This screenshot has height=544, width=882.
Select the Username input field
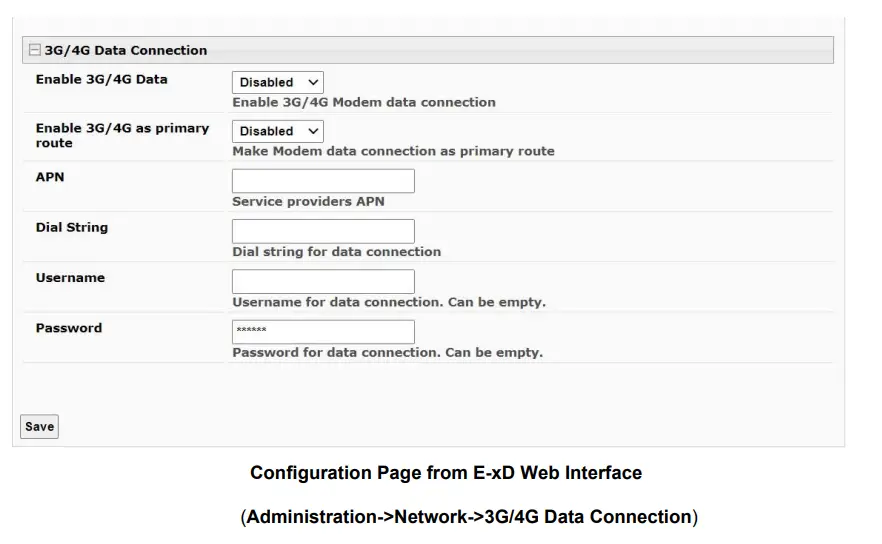(x=323, y=281)
